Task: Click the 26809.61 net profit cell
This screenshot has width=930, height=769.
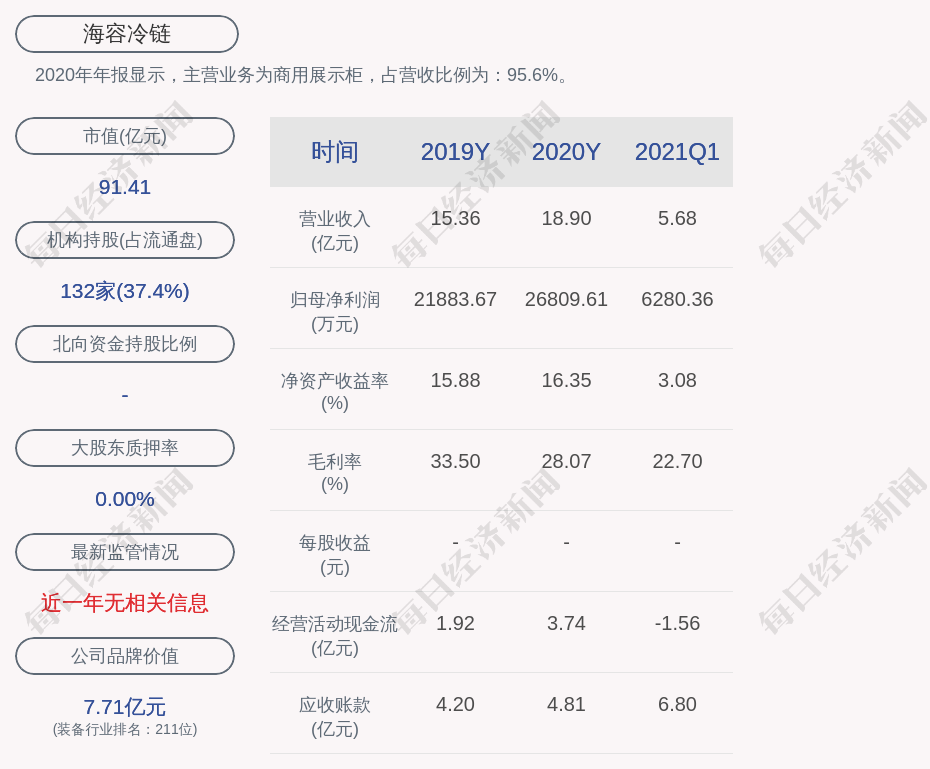Action: 566,299
